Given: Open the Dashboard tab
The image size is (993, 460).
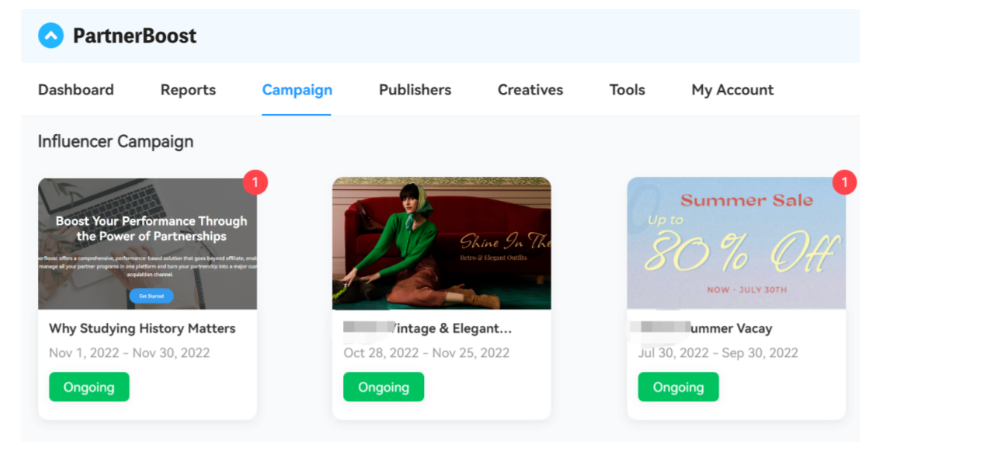Looking at the screenshot, I should [x=76, y=90].
